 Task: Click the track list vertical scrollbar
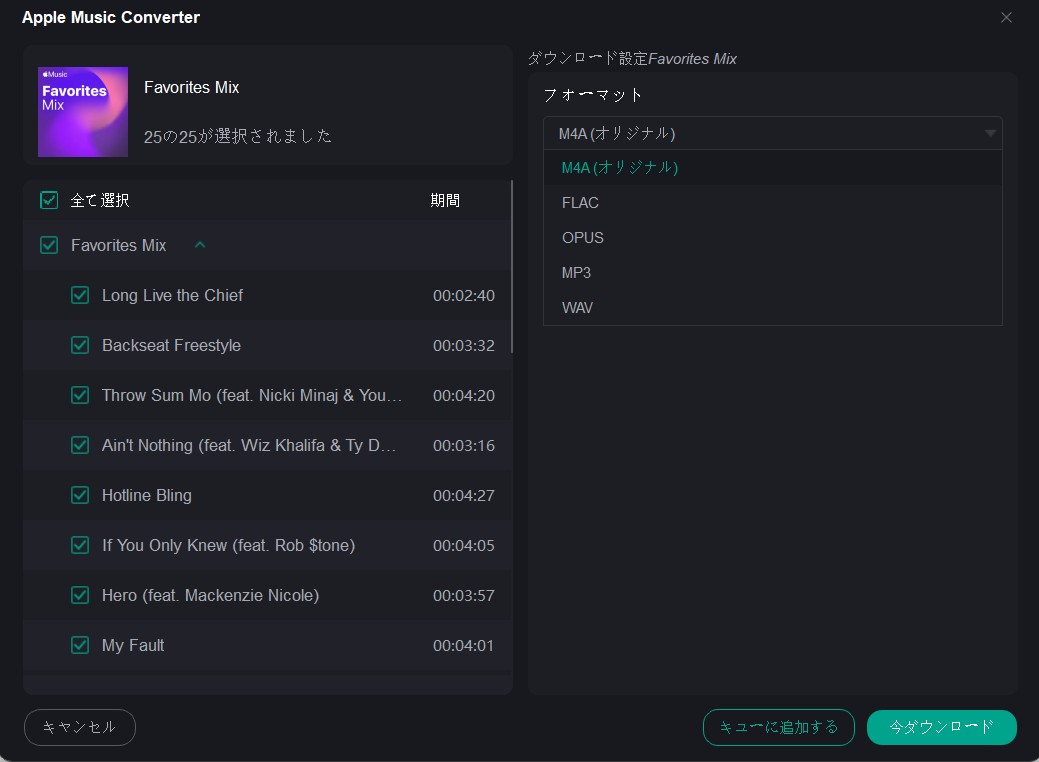coord(512,266)
